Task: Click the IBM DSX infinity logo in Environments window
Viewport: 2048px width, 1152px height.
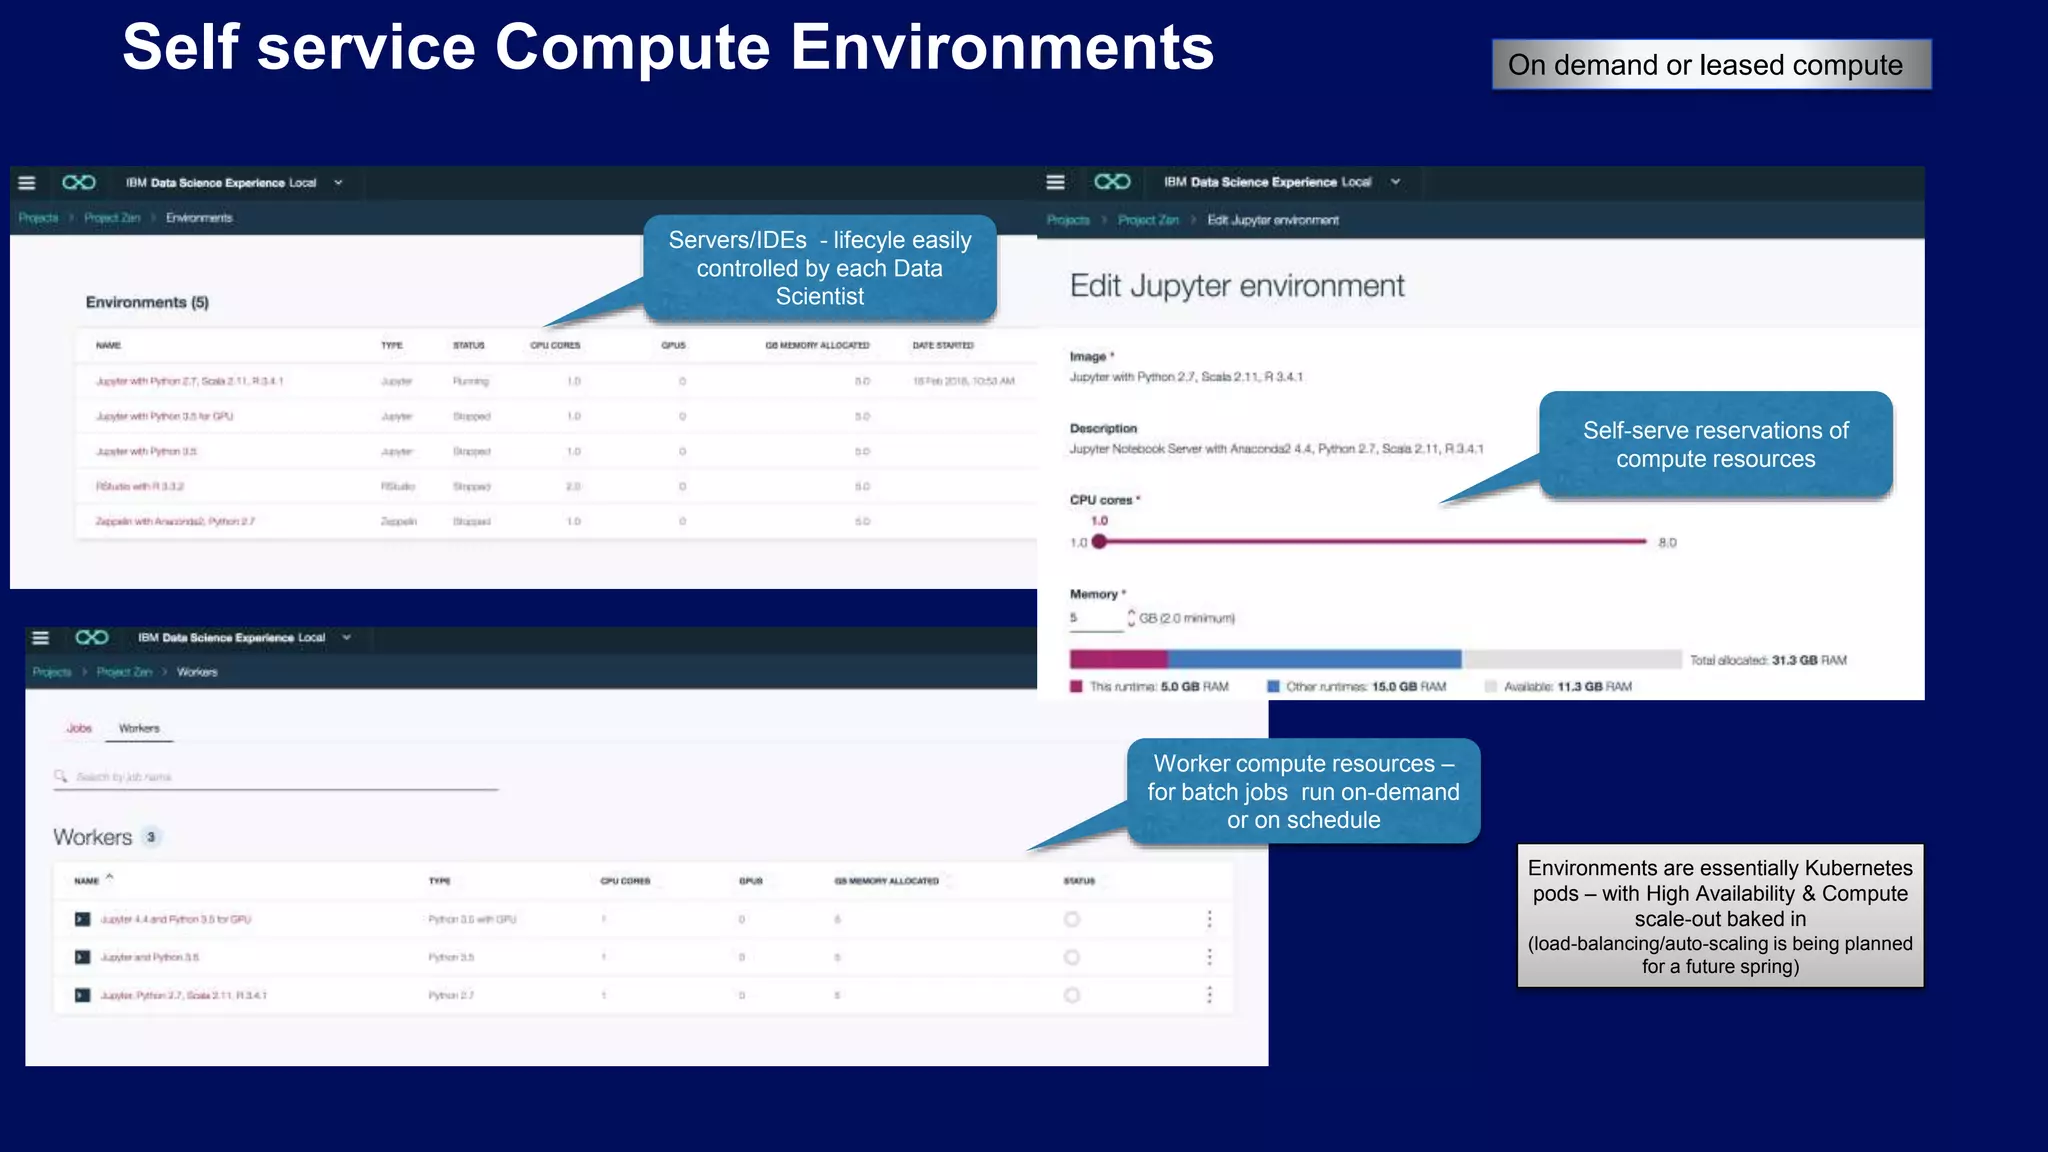Action: (x=79, y=182)
